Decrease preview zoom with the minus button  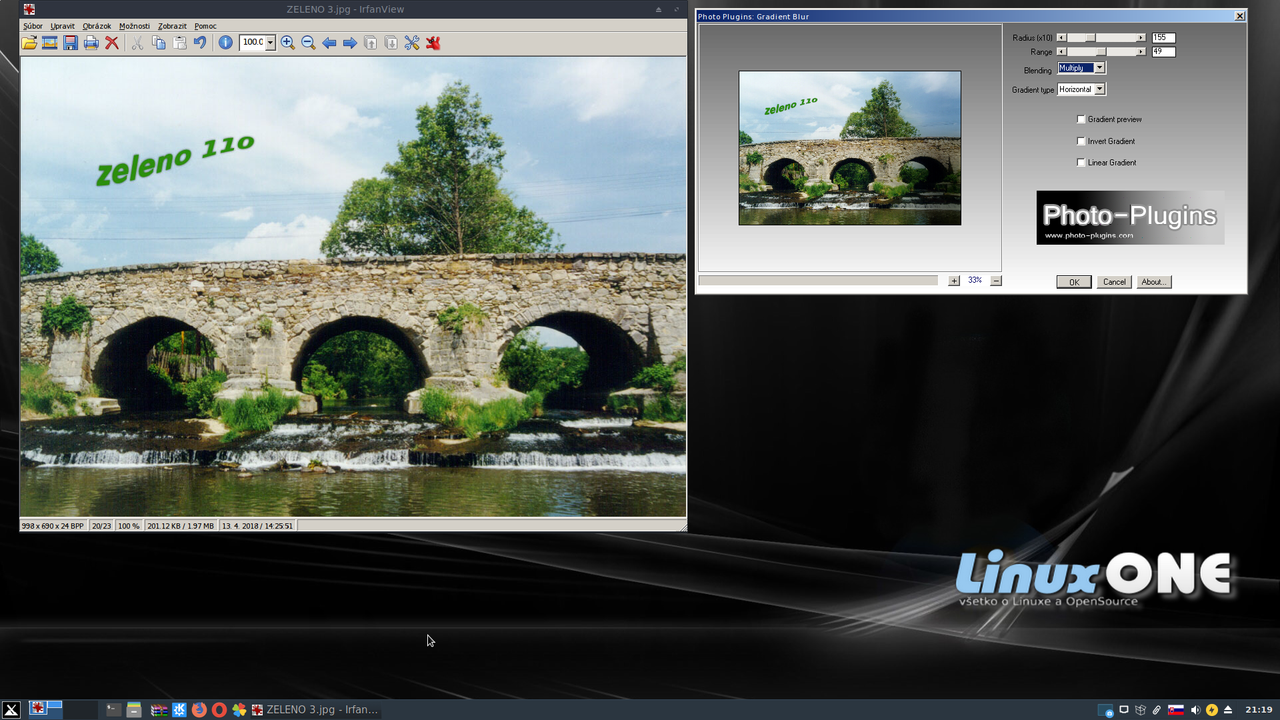[996, 281]
